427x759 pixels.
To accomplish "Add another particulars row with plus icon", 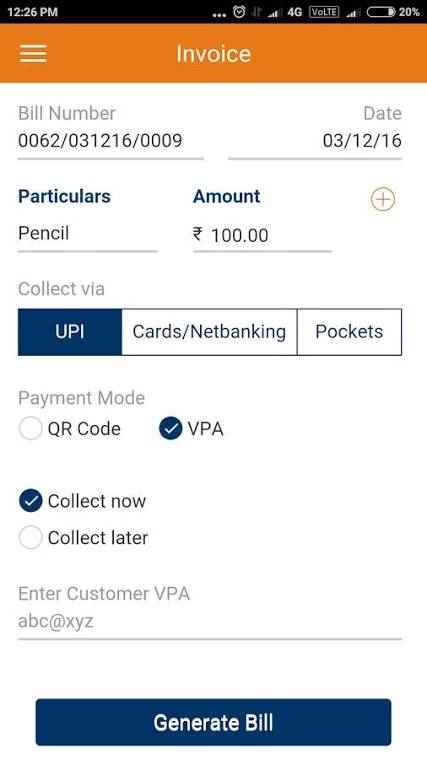I will [x=383, y=199].
